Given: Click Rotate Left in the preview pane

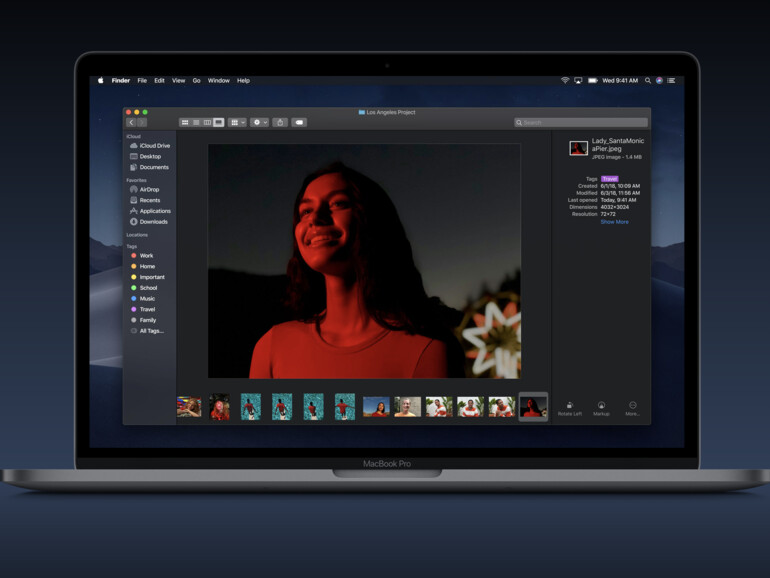Looking at the screenshot, I should pyautogui.click(x=570, y=408).
